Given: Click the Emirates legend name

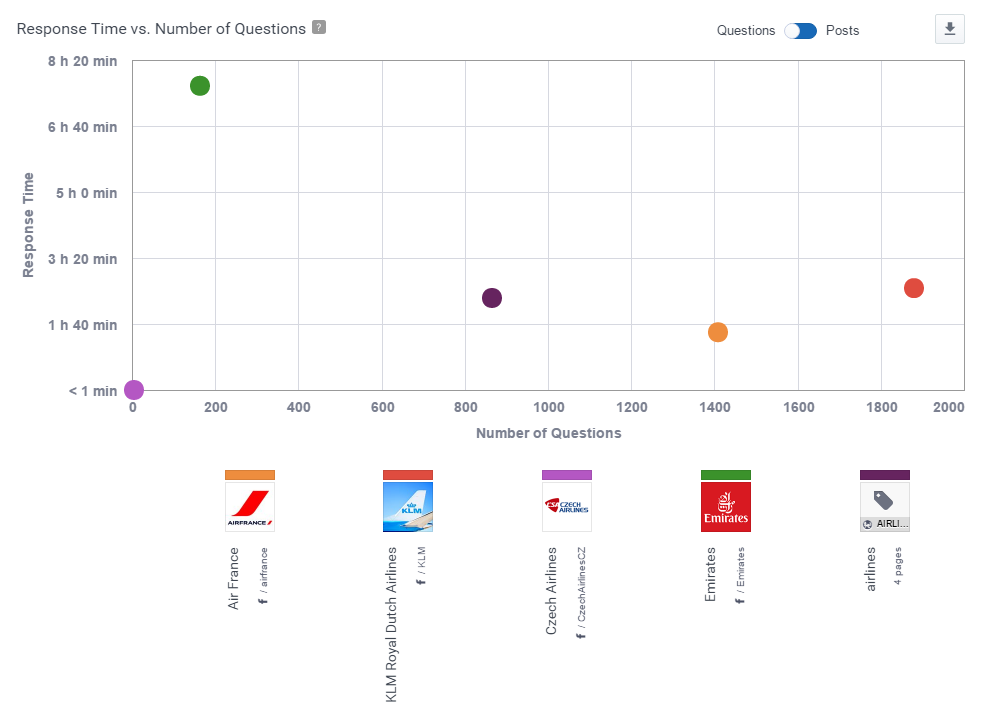Looking at the screenshot, I should pyautogui.click(x=710, y=574).
